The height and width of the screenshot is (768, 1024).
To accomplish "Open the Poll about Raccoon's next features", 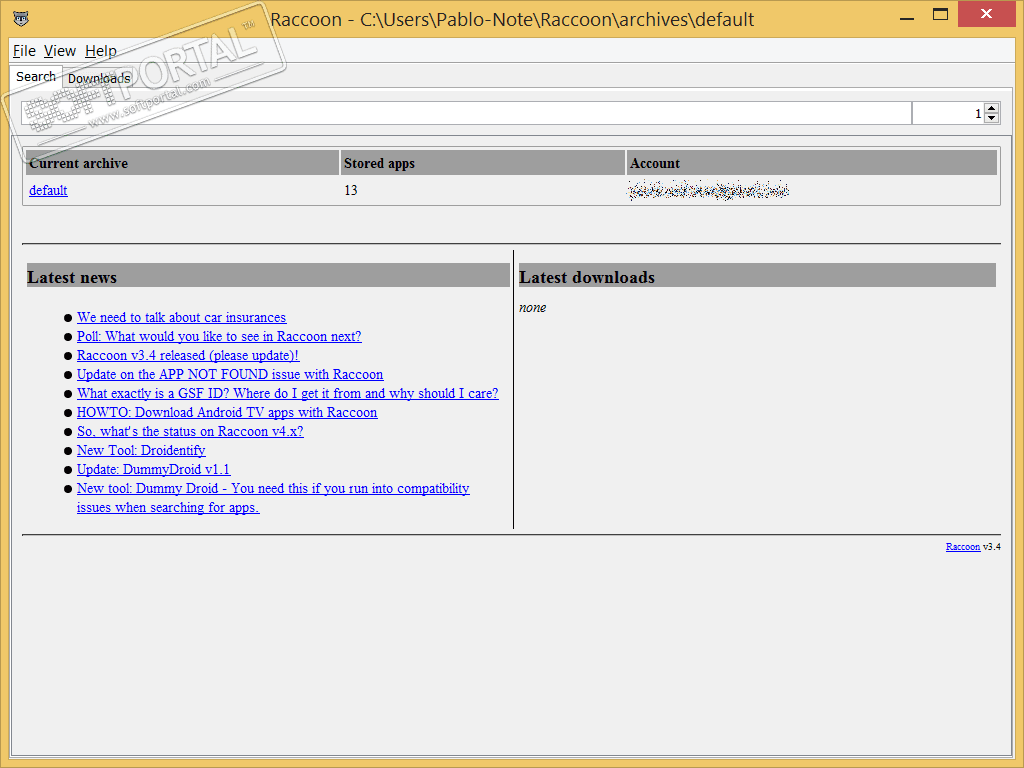I will pos(219,336).
